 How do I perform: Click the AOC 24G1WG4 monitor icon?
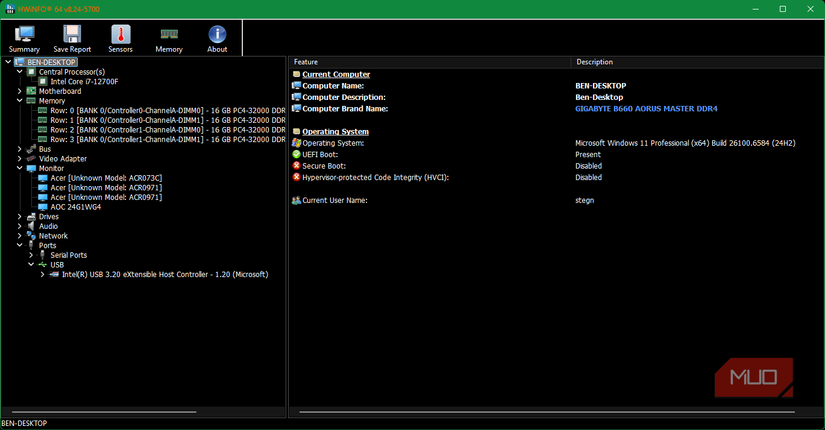coord(43,207)
